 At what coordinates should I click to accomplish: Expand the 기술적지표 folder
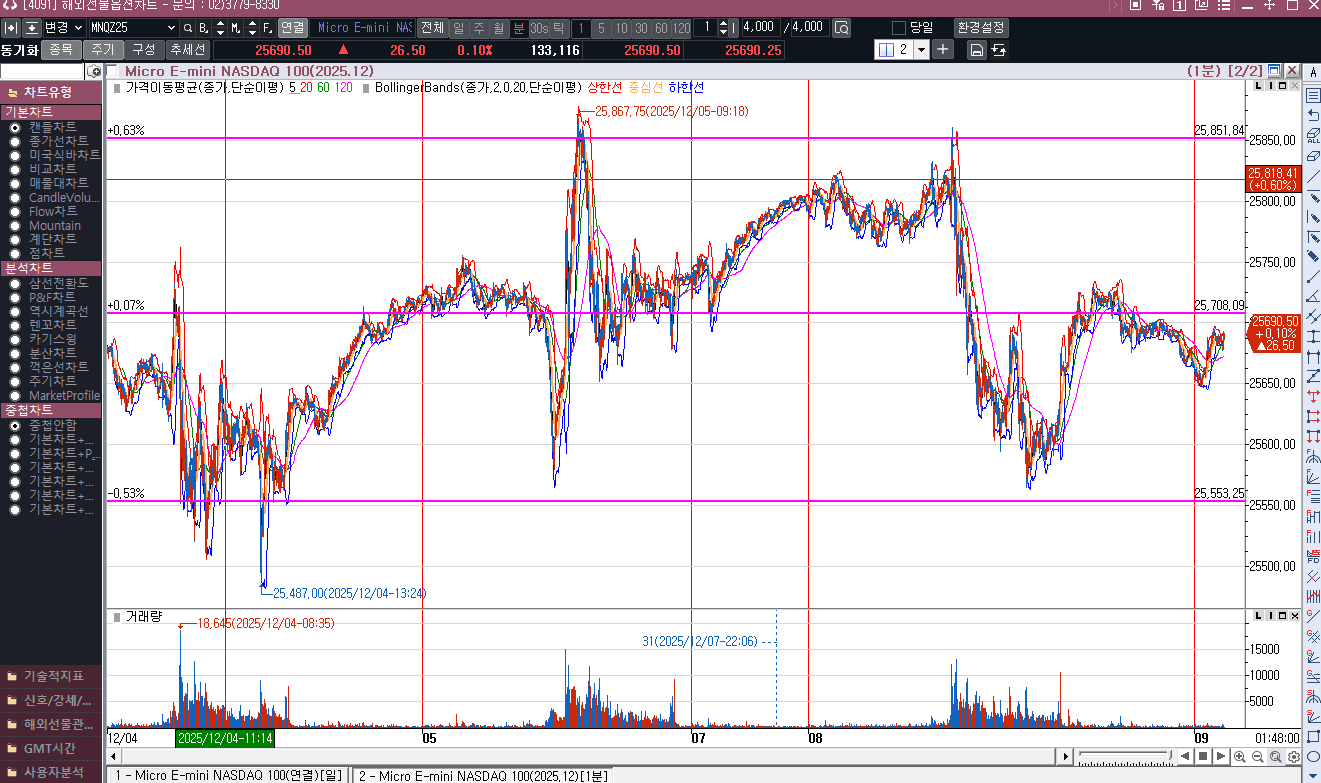(50, 676)
